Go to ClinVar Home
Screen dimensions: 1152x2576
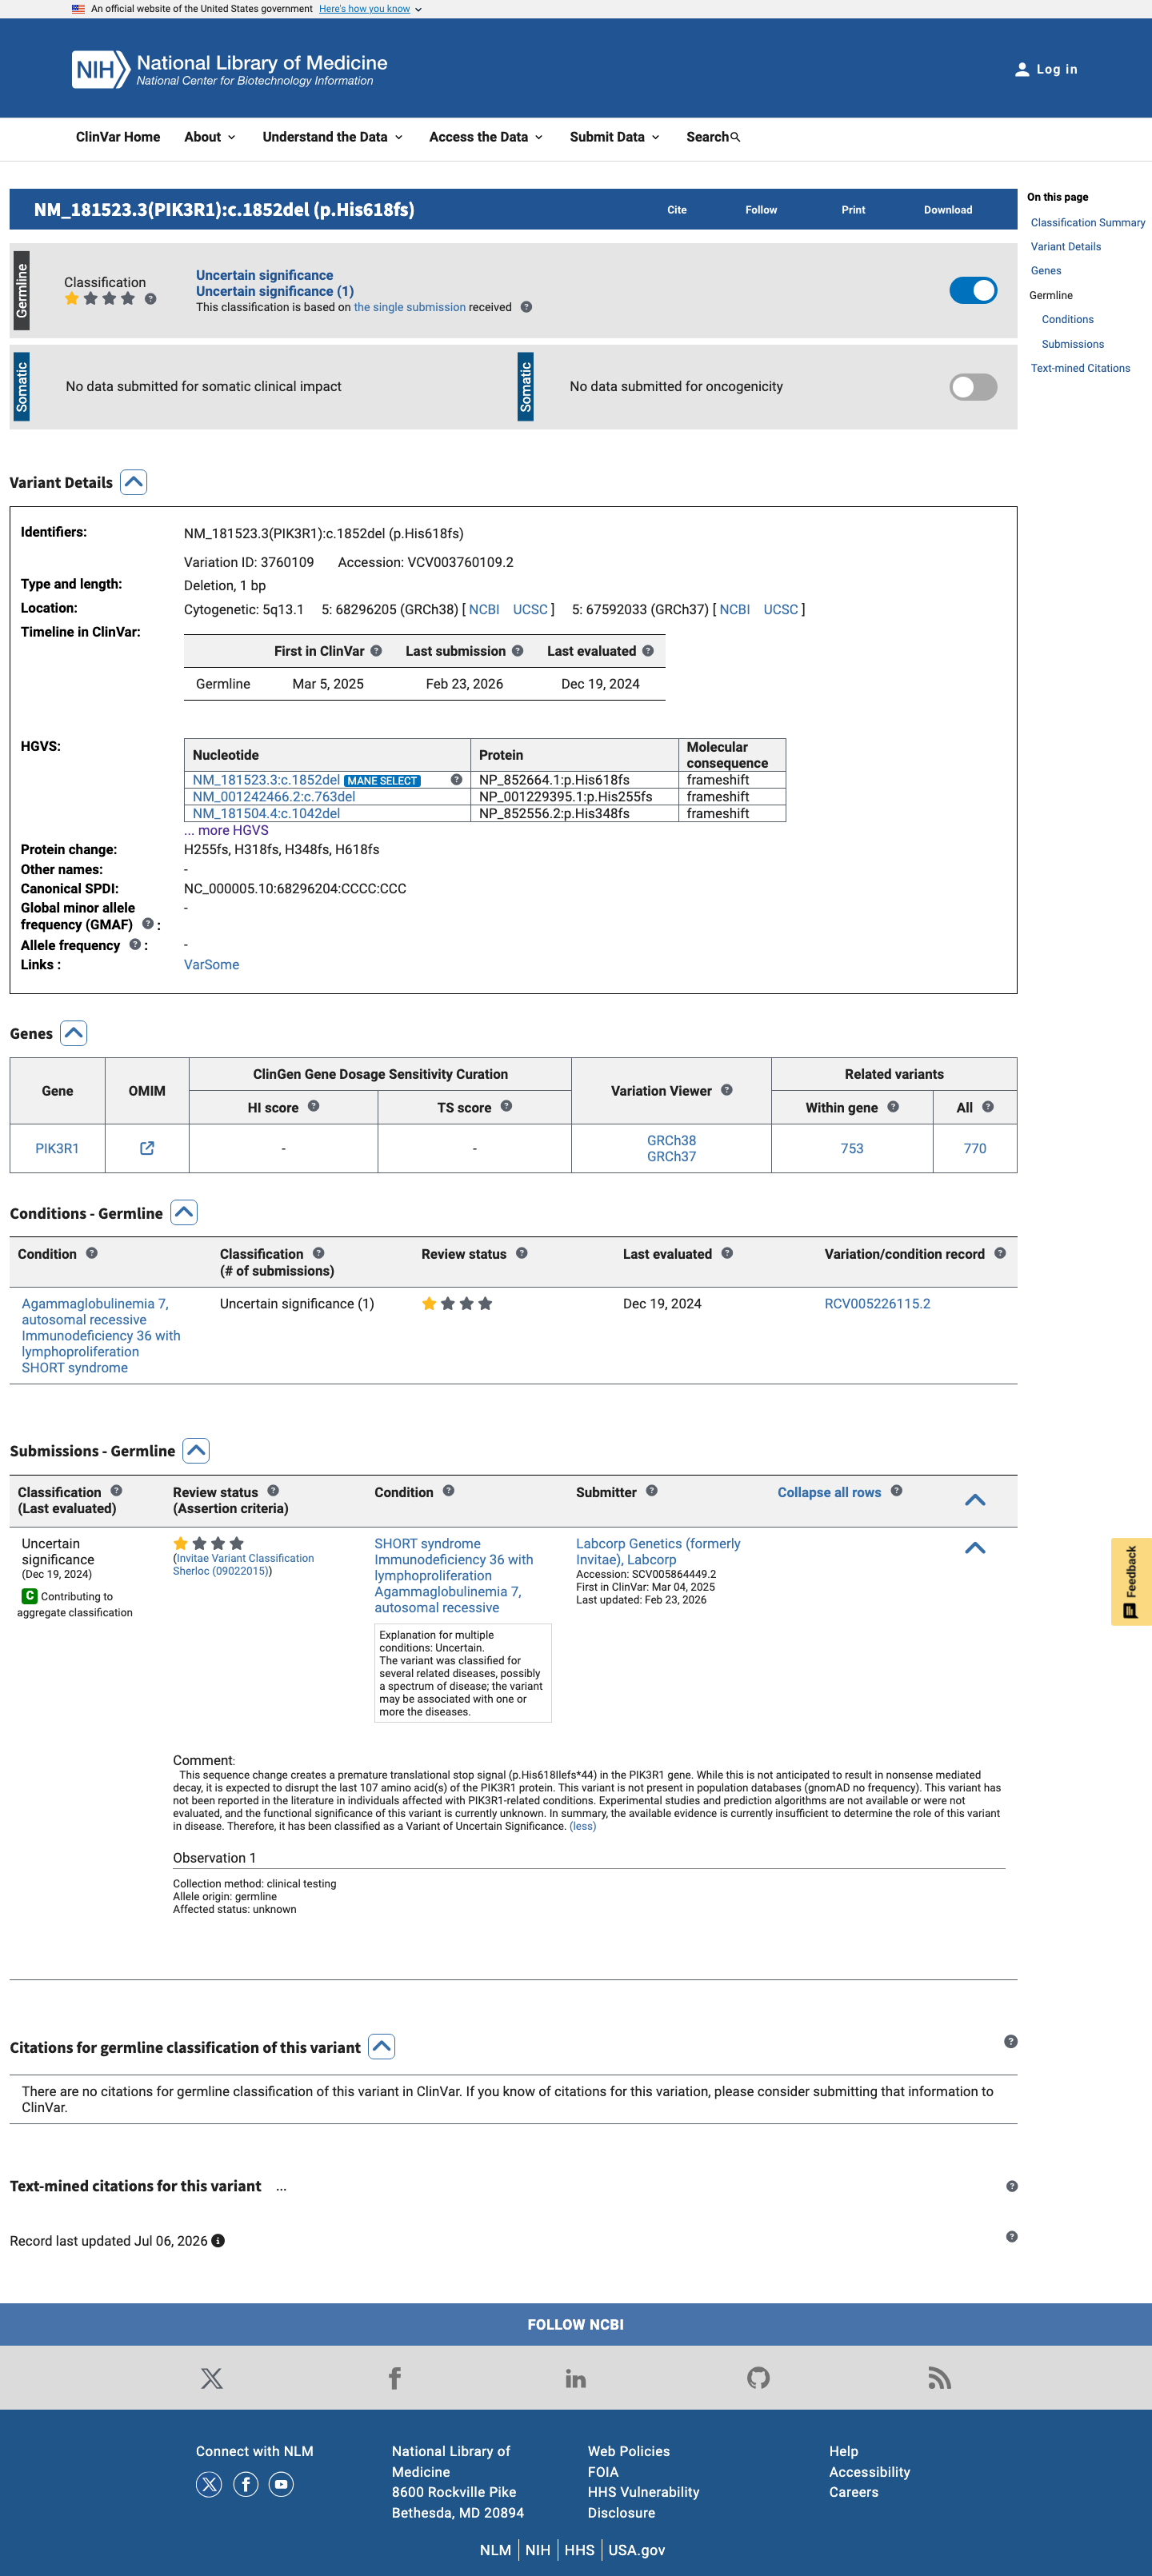(118, 137)
